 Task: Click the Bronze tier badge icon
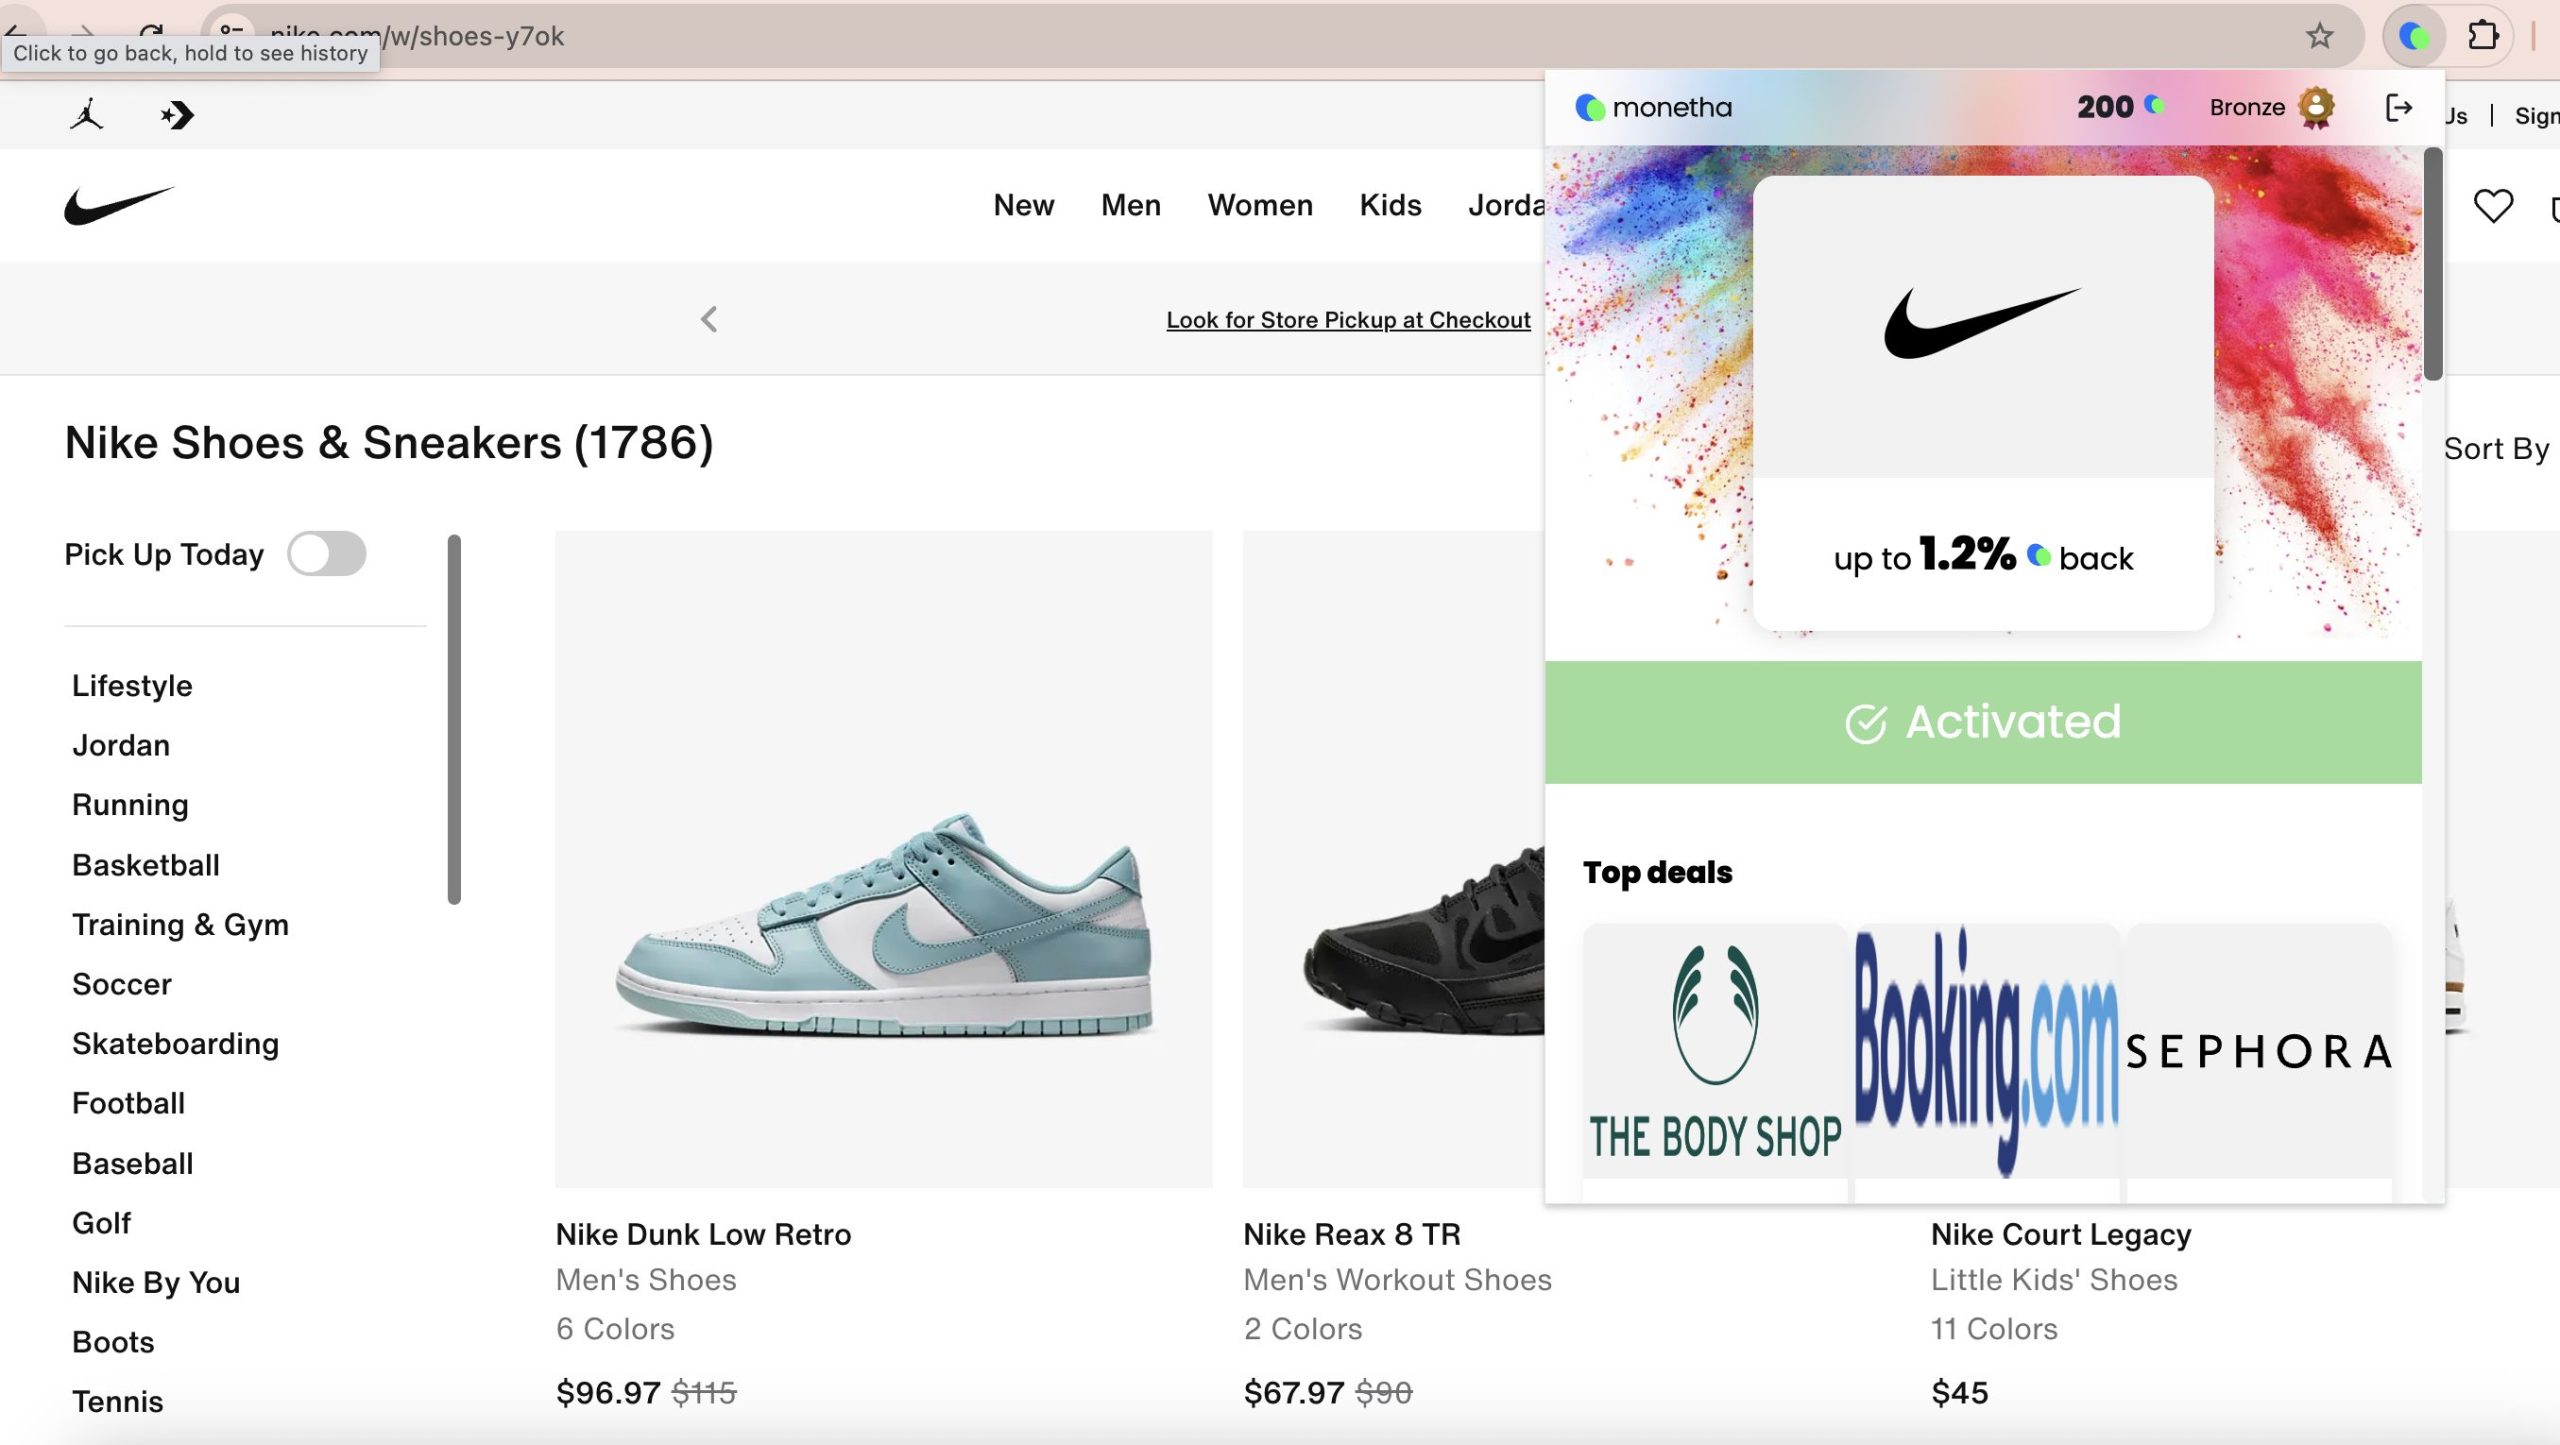2316,107
